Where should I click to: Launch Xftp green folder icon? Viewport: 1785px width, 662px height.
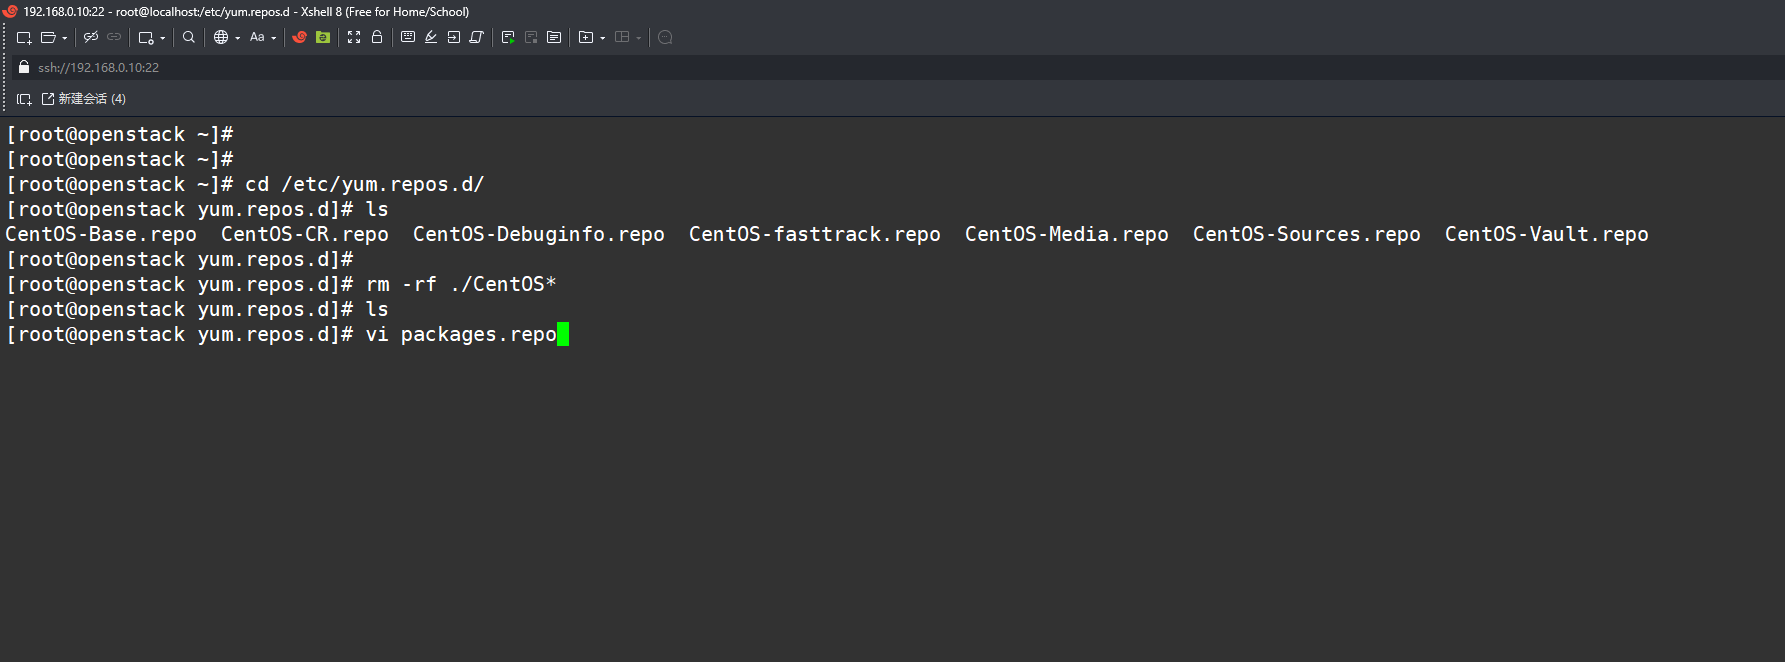pos(323,37)
